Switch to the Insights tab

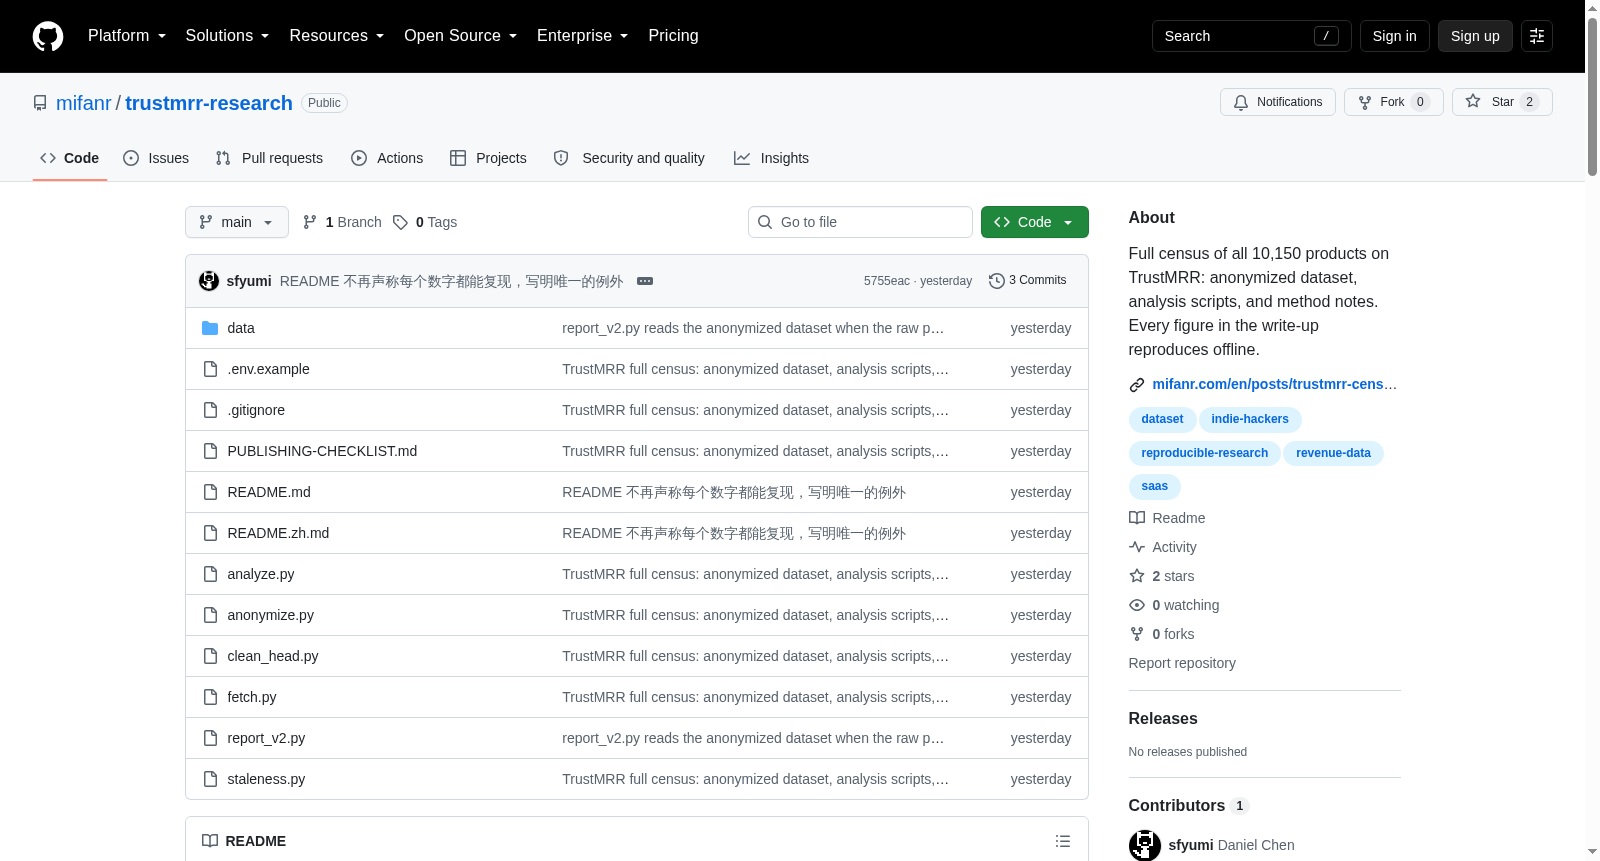[771, 158]
